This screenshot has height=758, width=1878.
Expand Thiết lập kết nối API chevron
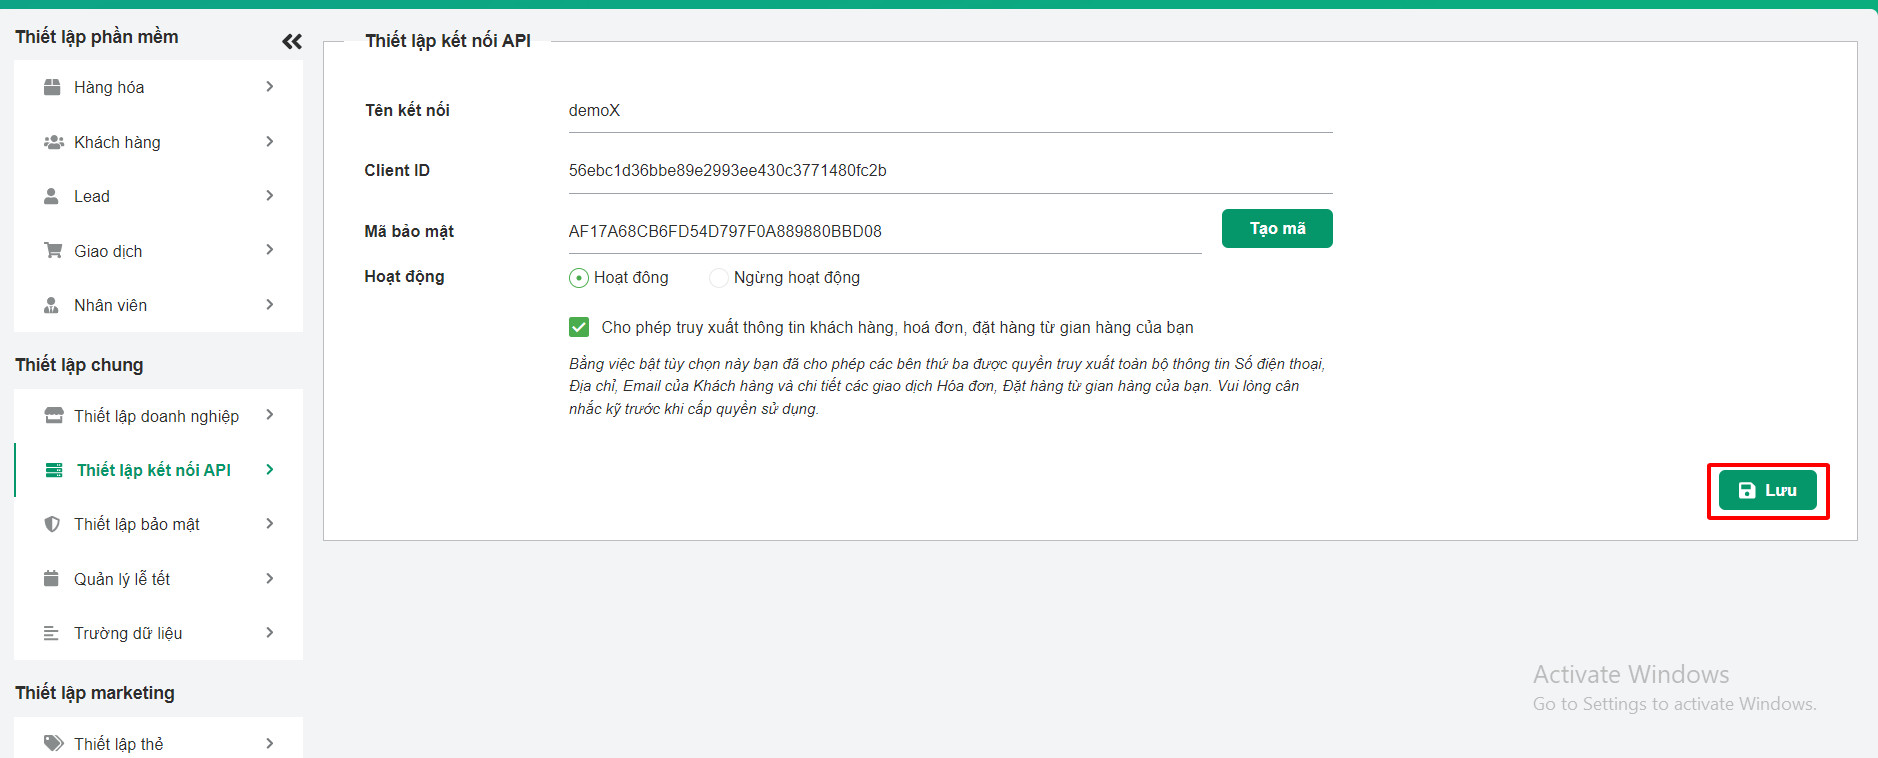tap(270, 470)
